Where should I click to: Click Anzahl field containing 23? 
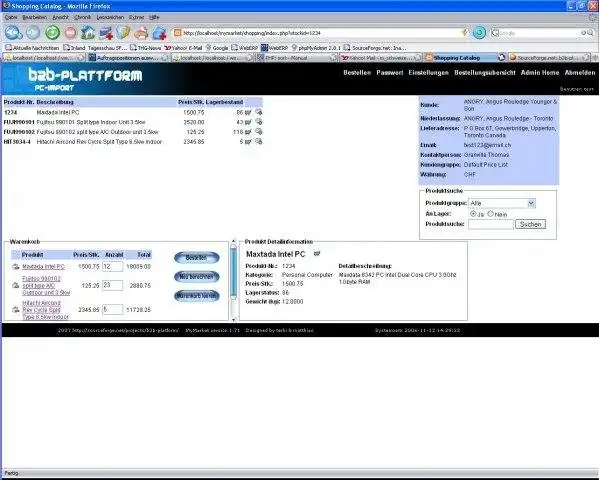113,285
